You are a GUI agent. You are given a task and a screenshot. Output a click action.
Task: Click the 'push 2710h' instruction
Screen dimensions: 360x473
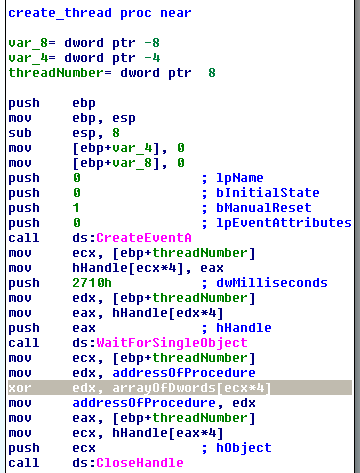click(x=60, y=283)
